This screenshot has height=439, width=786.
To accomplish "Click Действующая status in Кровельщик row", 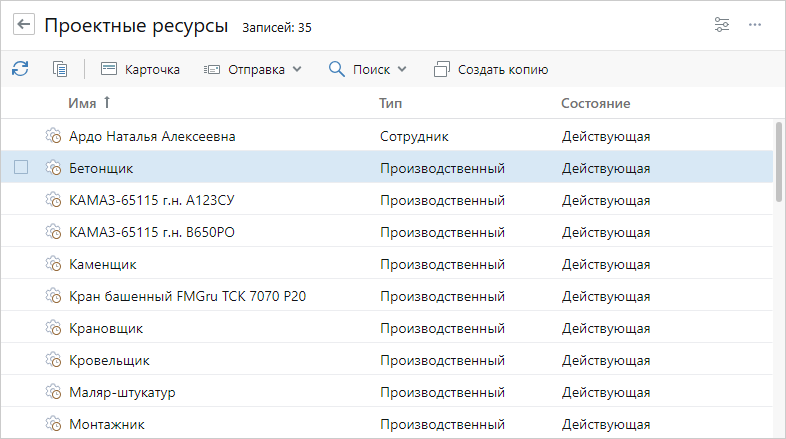I will coord(606,361).
